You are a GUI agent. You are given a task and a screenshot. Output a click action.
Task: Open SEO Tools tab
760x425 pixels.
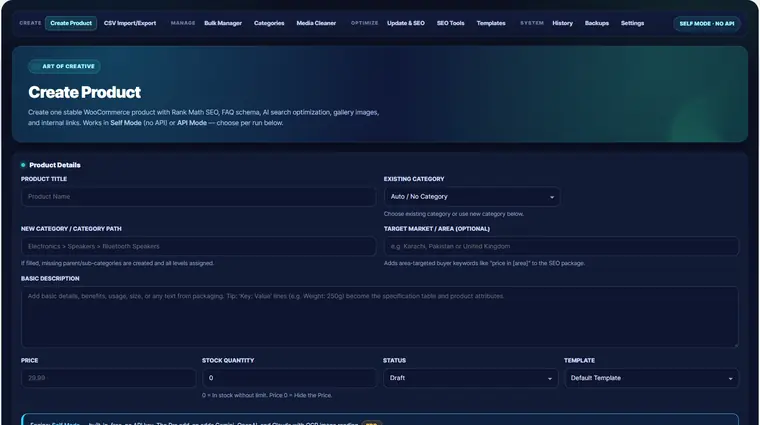(x=450, y=23)
